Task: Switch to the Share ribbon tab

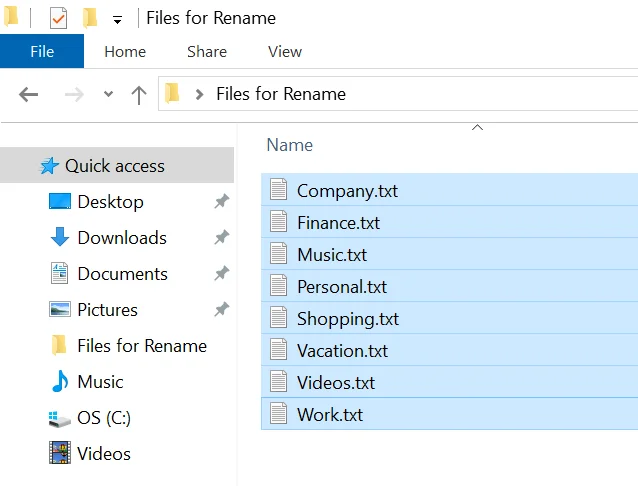Action: tap(206, 52)
